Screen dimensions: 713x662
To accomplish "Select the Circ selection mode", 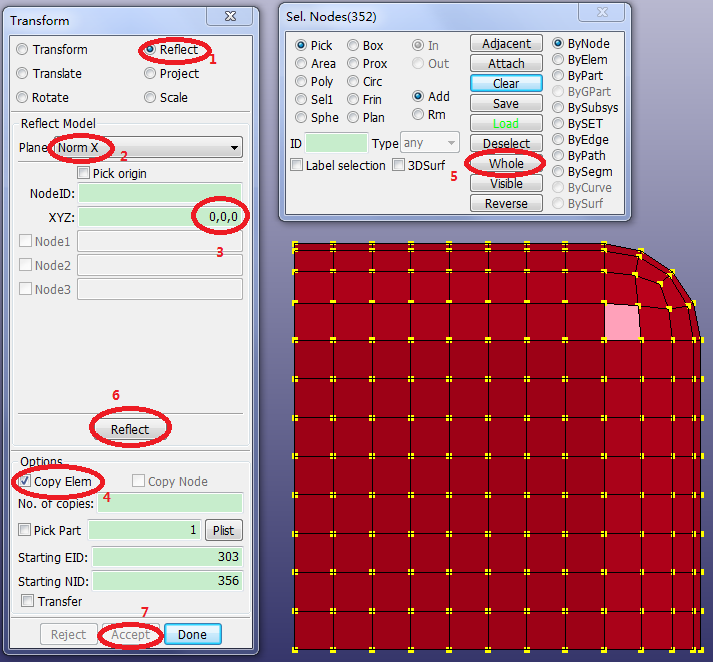I will (x=353, y=81).
